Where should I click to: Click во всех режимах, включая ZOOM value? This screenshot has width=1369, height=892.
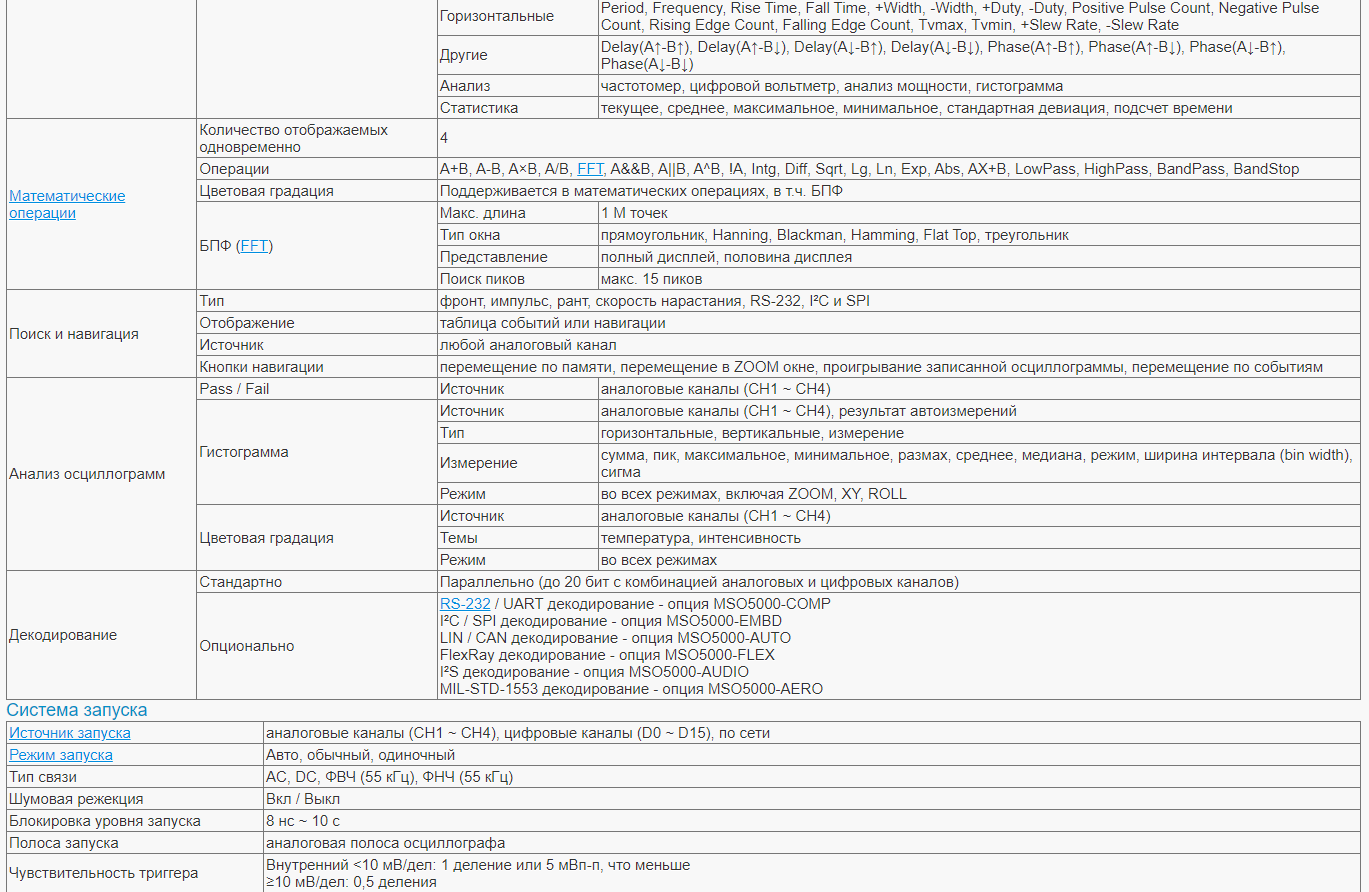(x=754, y=494)
